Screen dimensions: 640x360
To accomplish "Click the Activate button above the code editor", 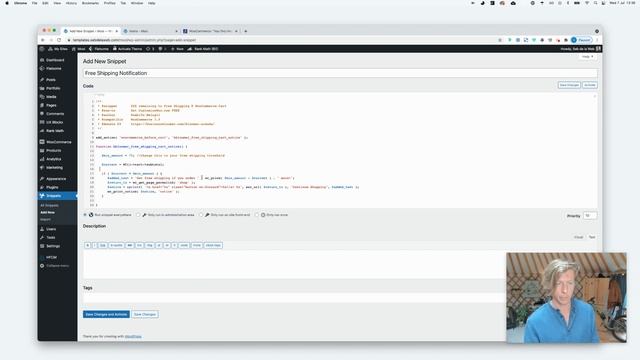I will coord(590,85).
